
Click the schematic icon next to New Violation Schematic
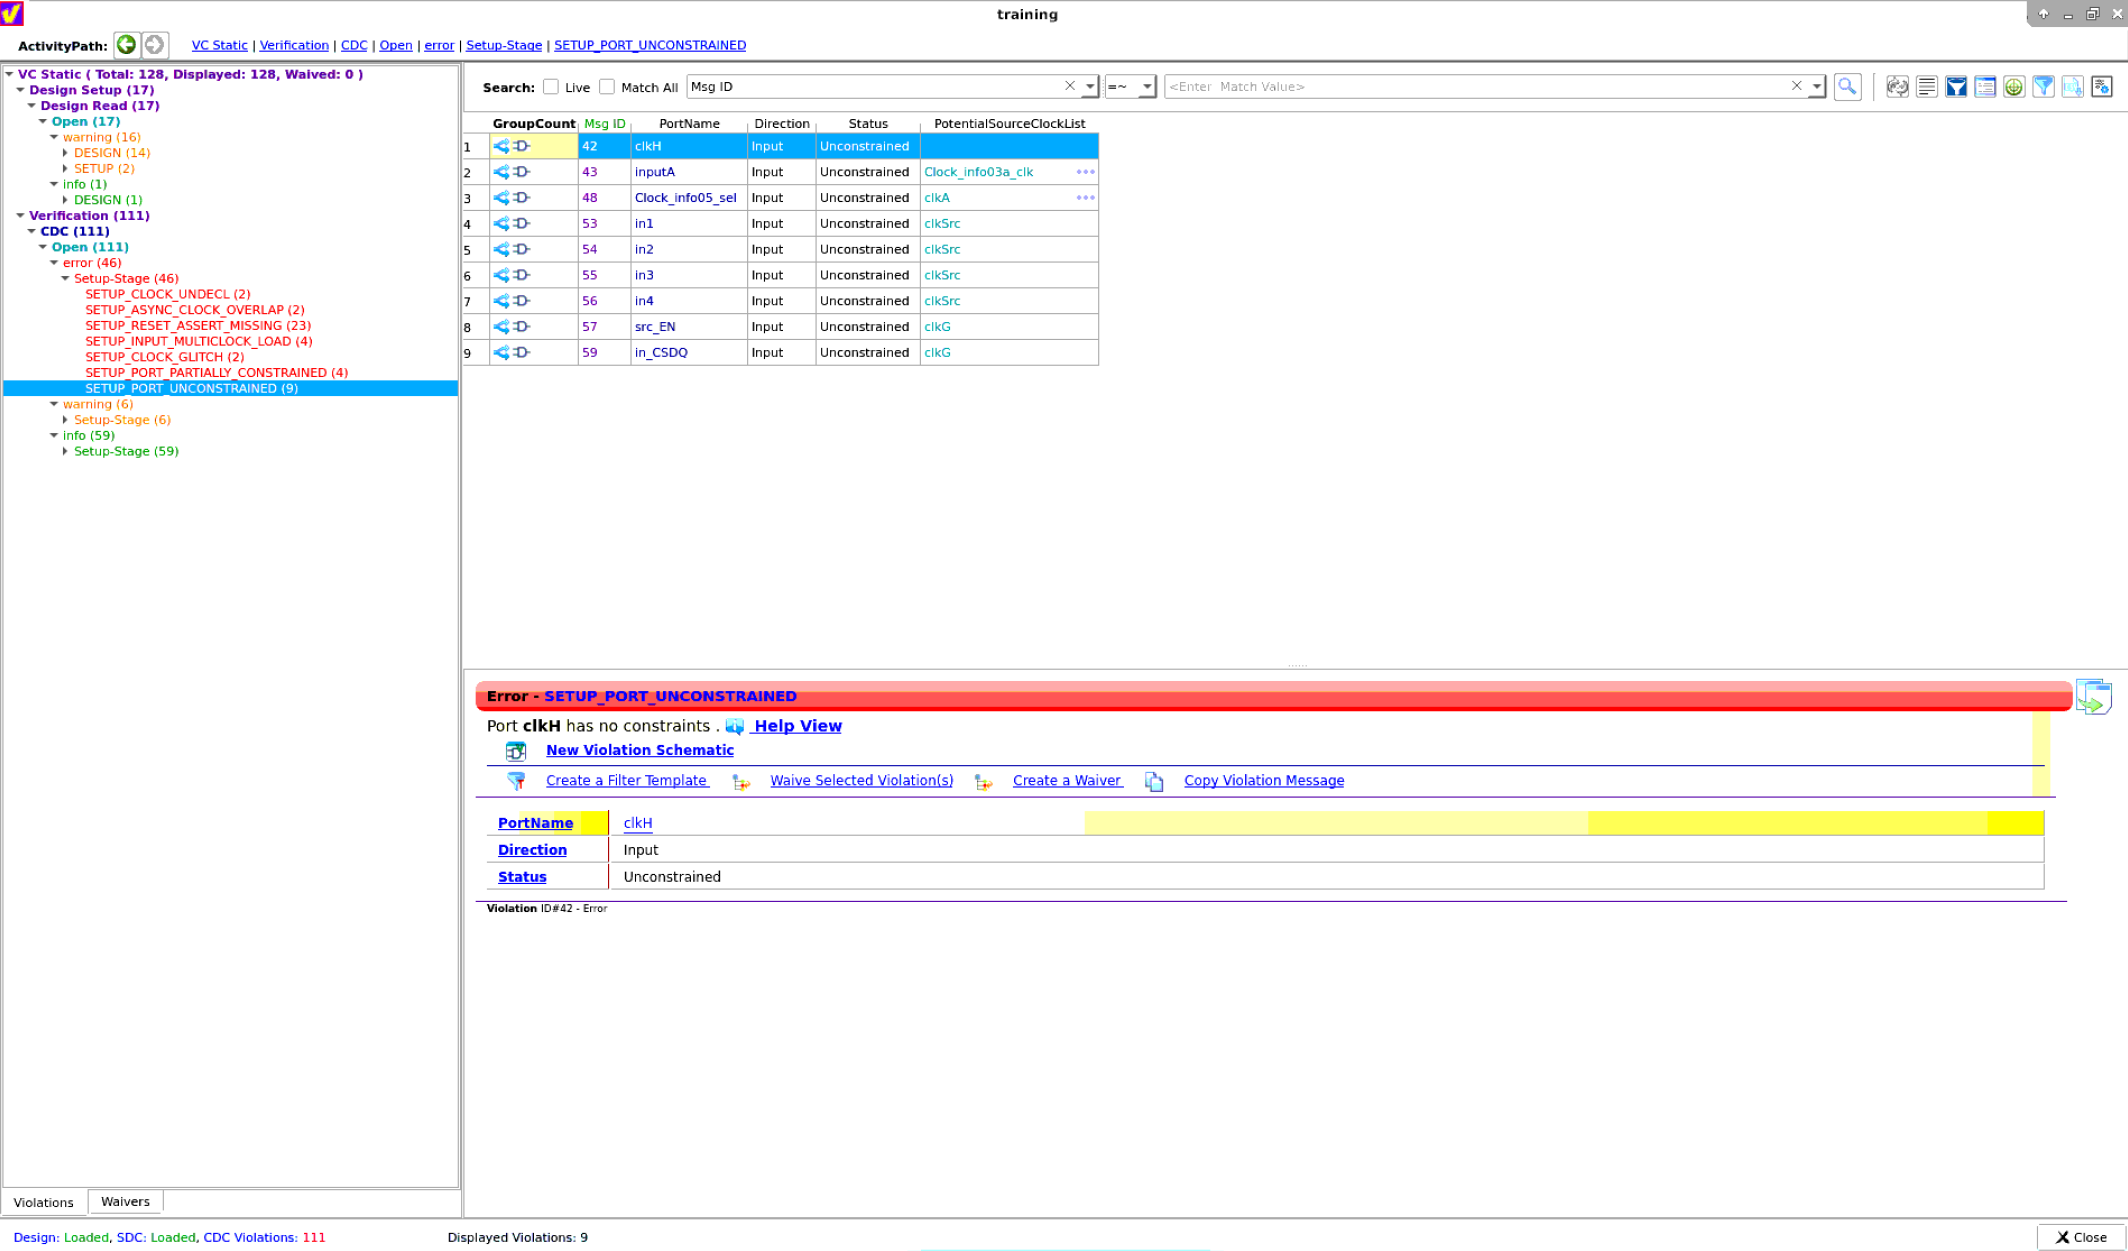click(x=515, y=750)
